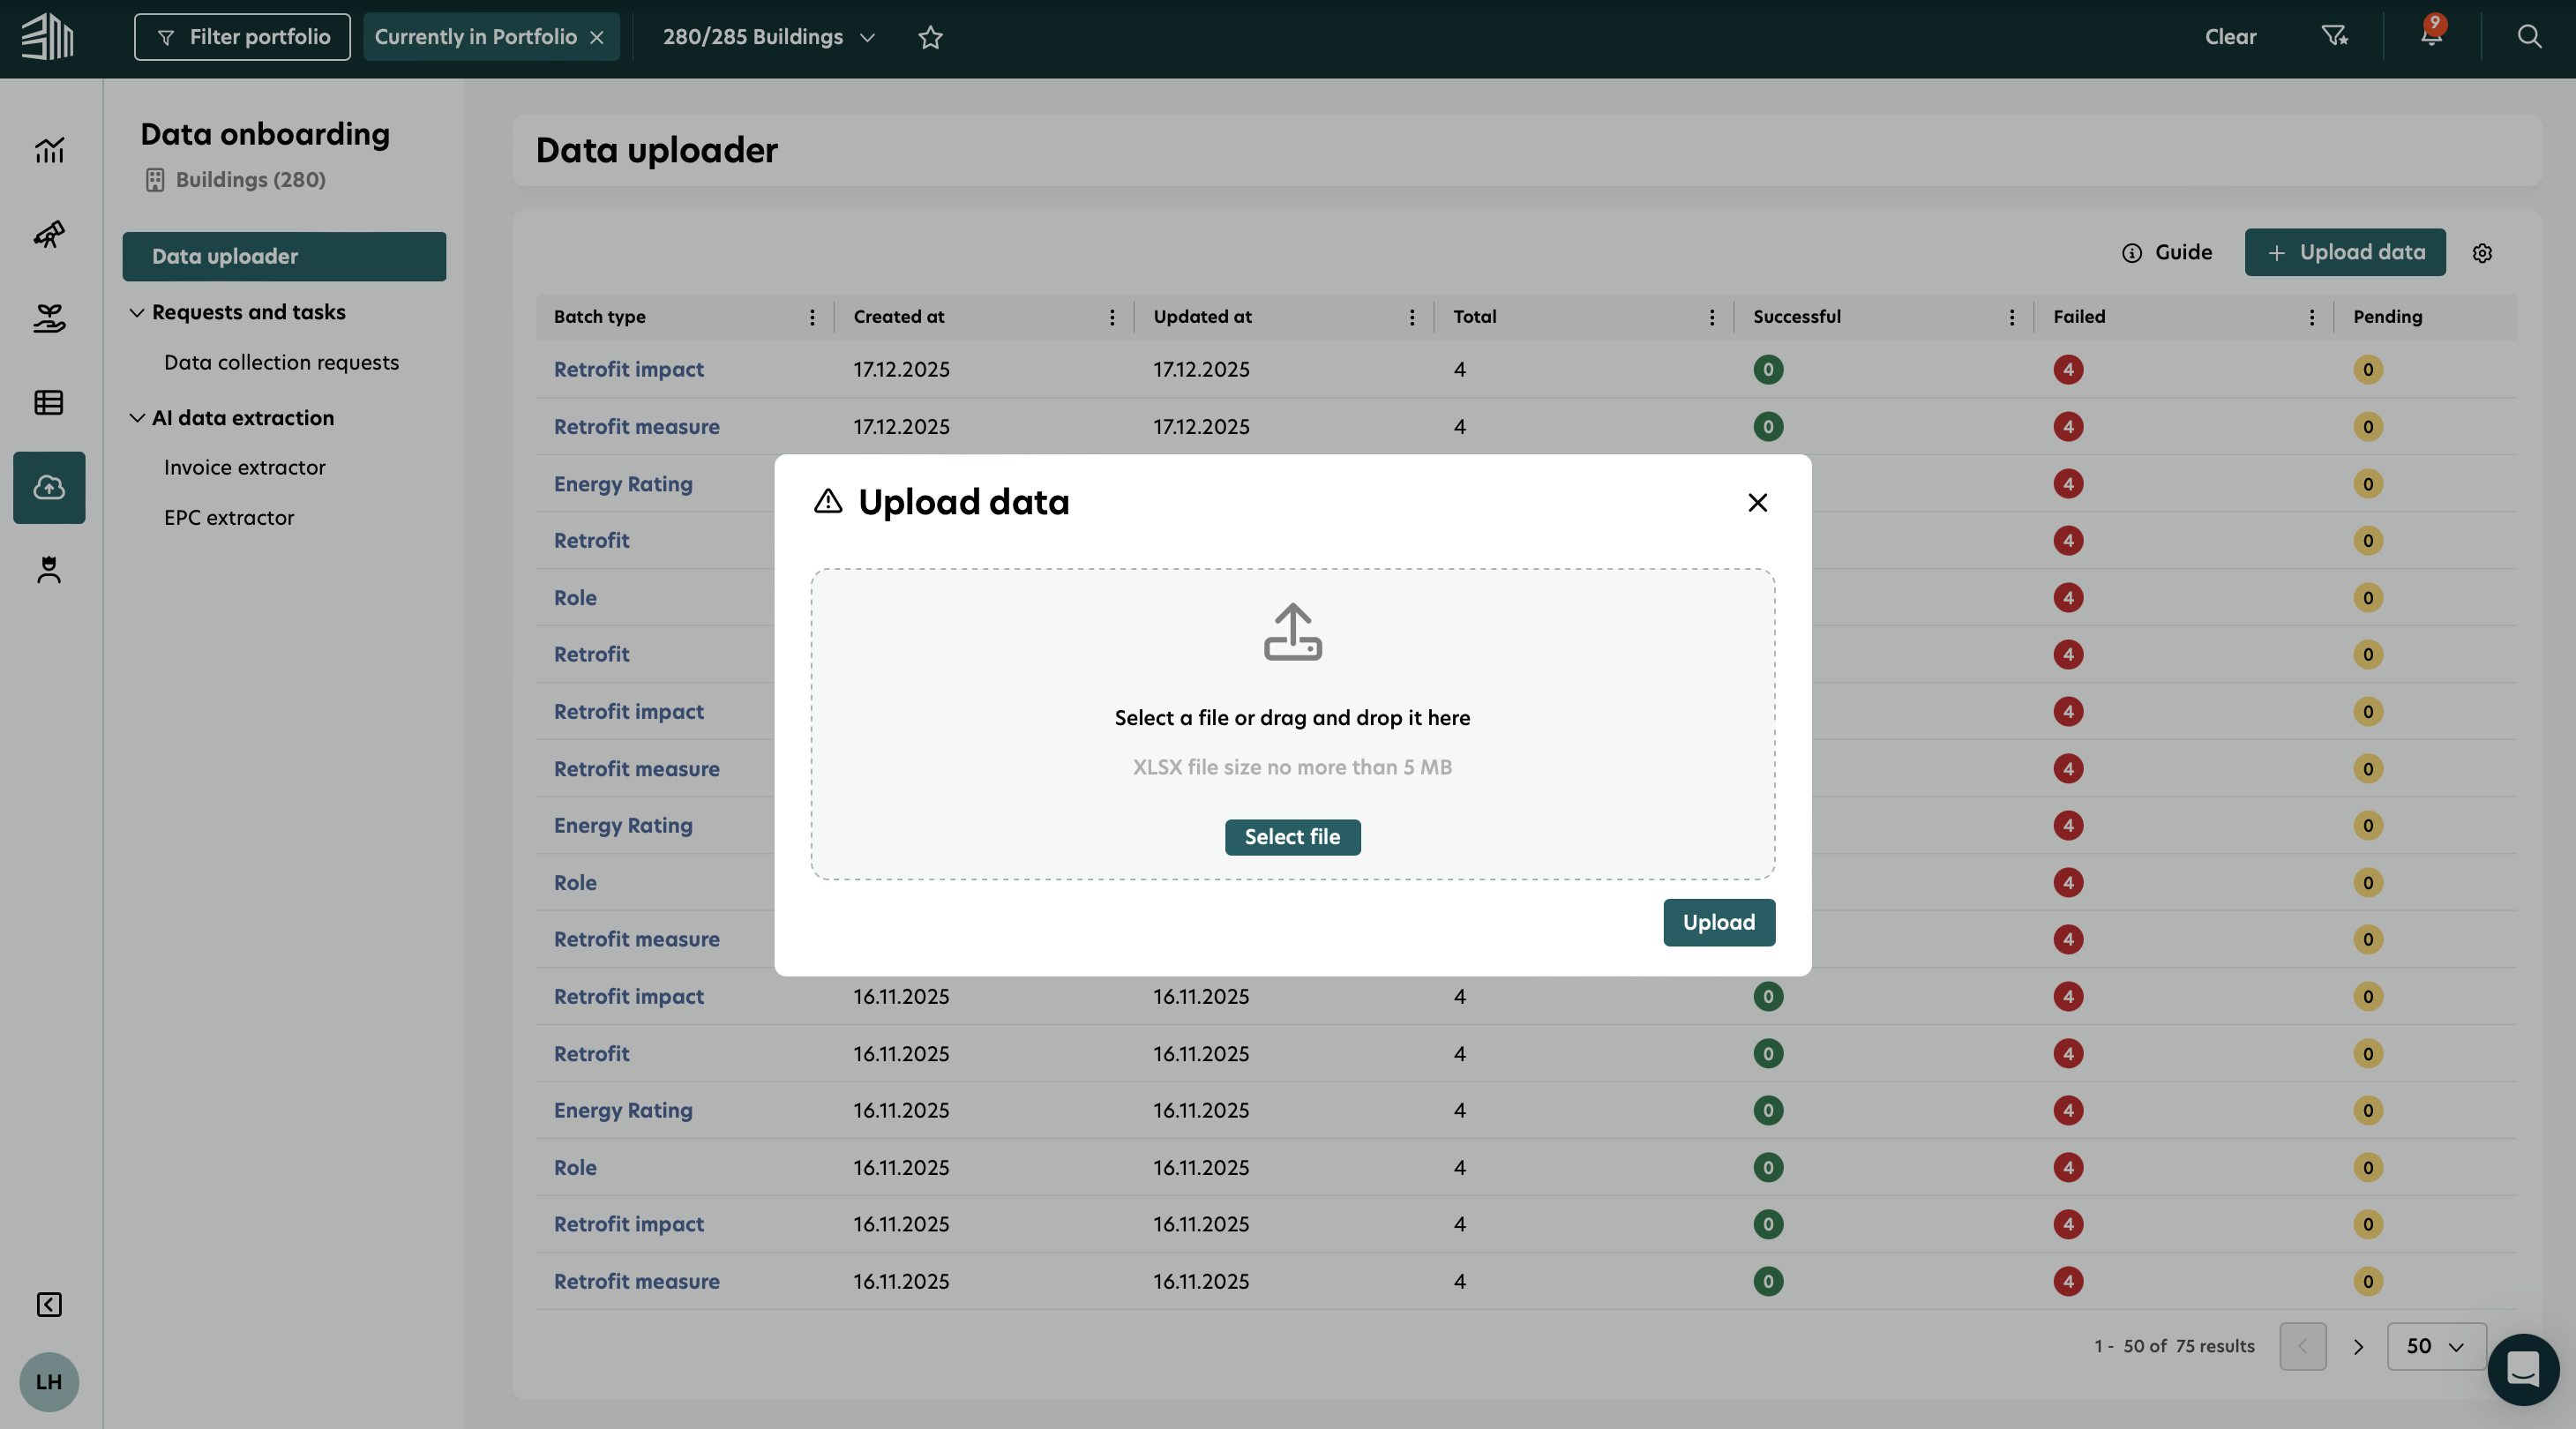Dismiss the Currently in Portfolio filter chip
The image size is (2576, 1429).
click(x=597, y=37)
